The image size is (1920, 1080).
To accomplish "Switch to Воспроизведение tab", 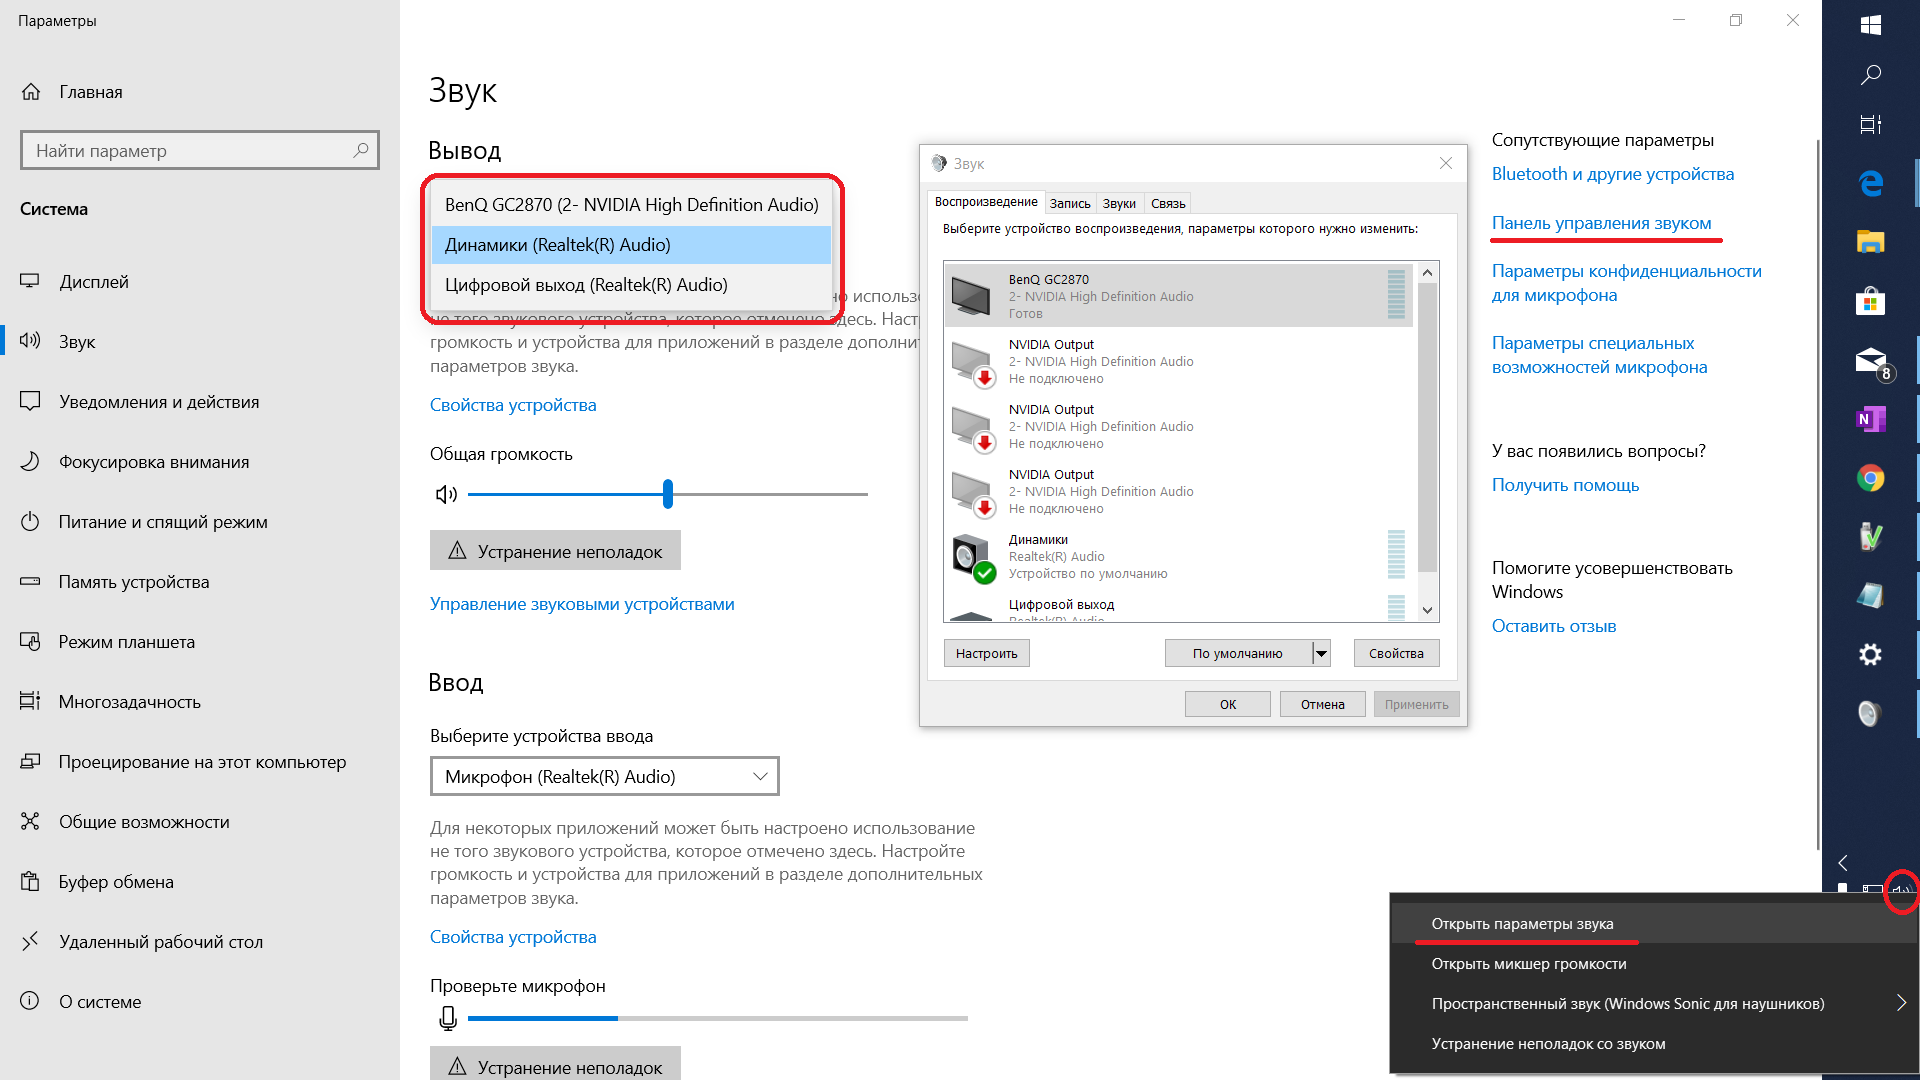I will pos(986,202).
